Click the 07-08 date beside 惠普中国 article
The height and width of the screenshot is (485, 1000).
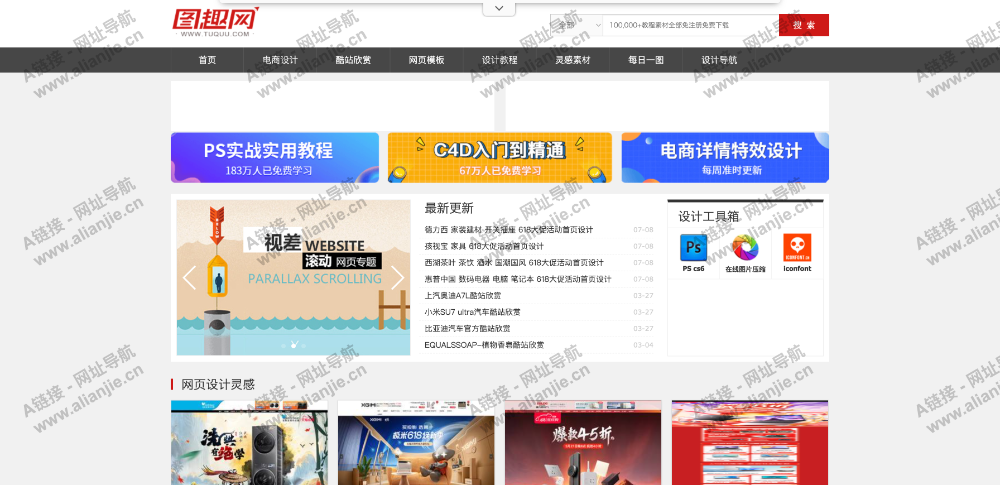pyautogui.click(x=643, y=280)
